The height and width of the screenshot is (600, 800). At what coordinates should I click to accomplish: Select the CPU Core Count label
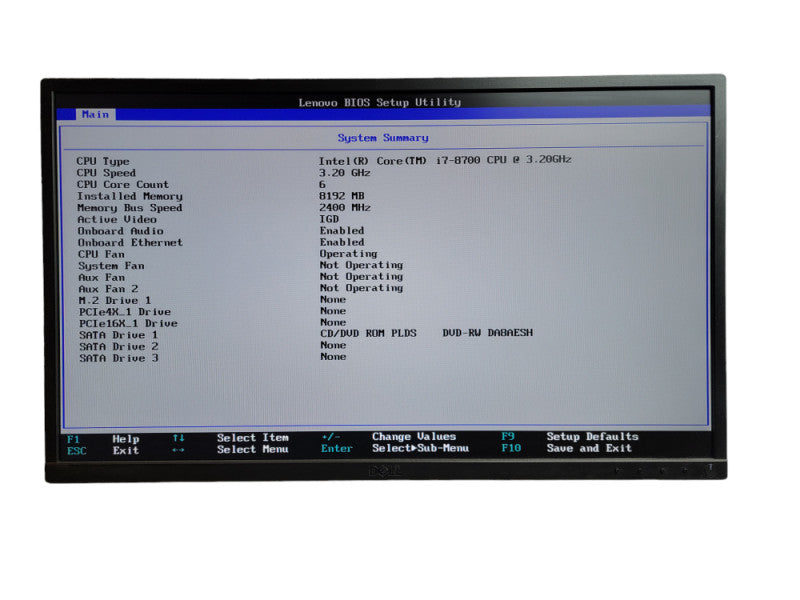tap(122, 185)
